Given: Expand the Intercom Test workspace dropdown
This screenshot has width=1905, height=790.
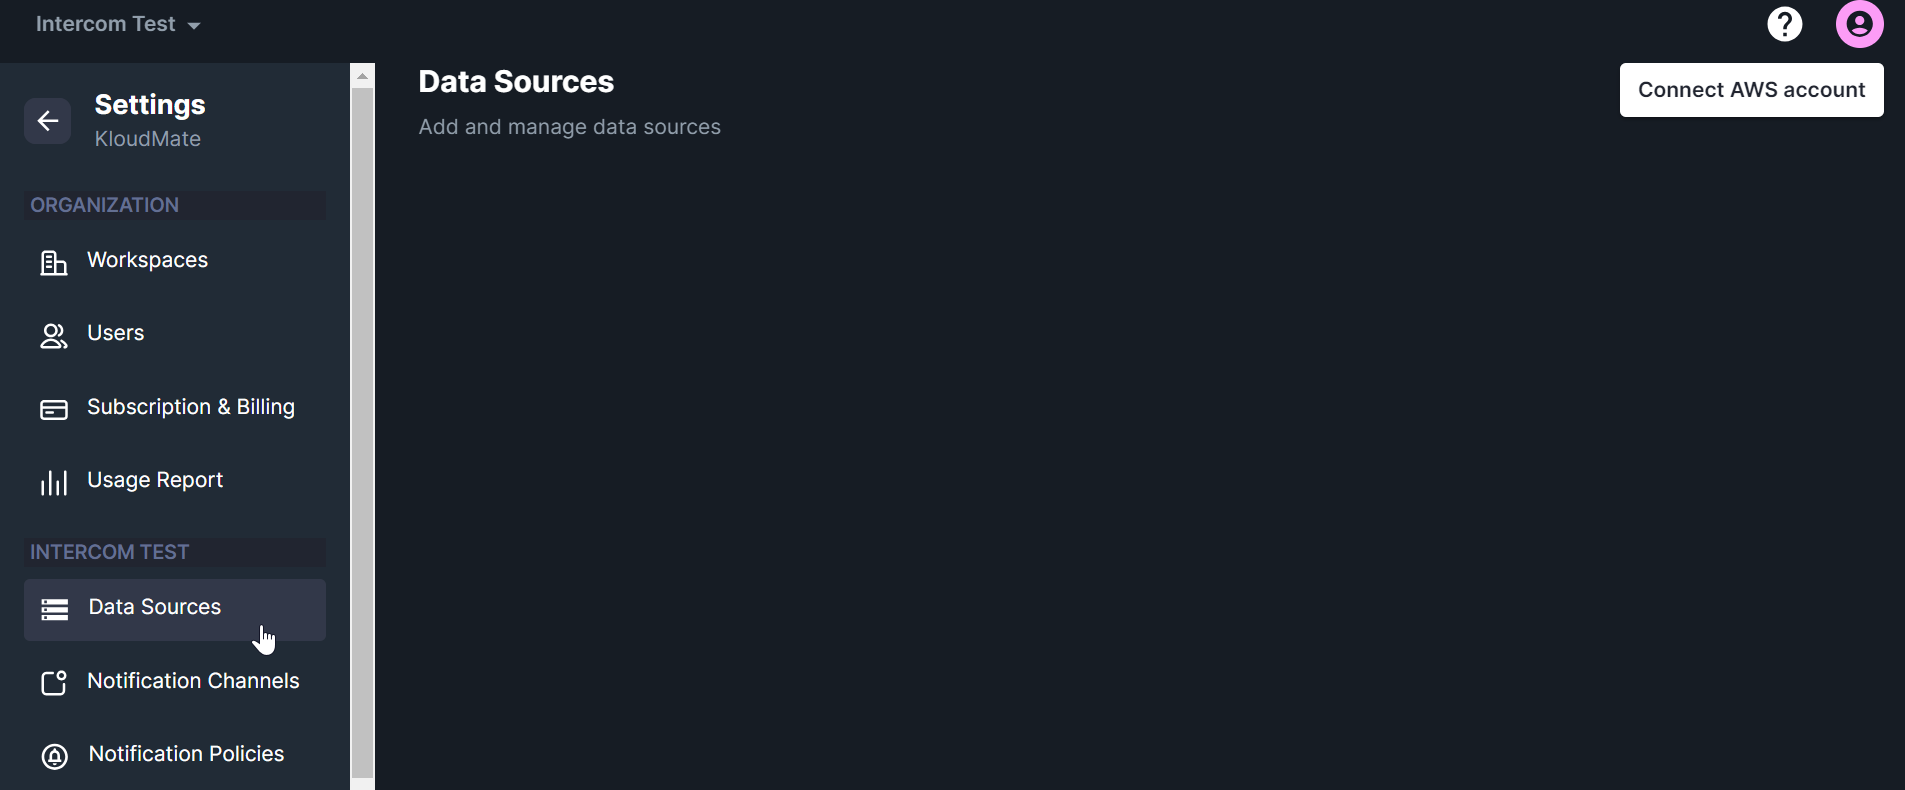Looking at the screenshot, I should tap(118, 24).
